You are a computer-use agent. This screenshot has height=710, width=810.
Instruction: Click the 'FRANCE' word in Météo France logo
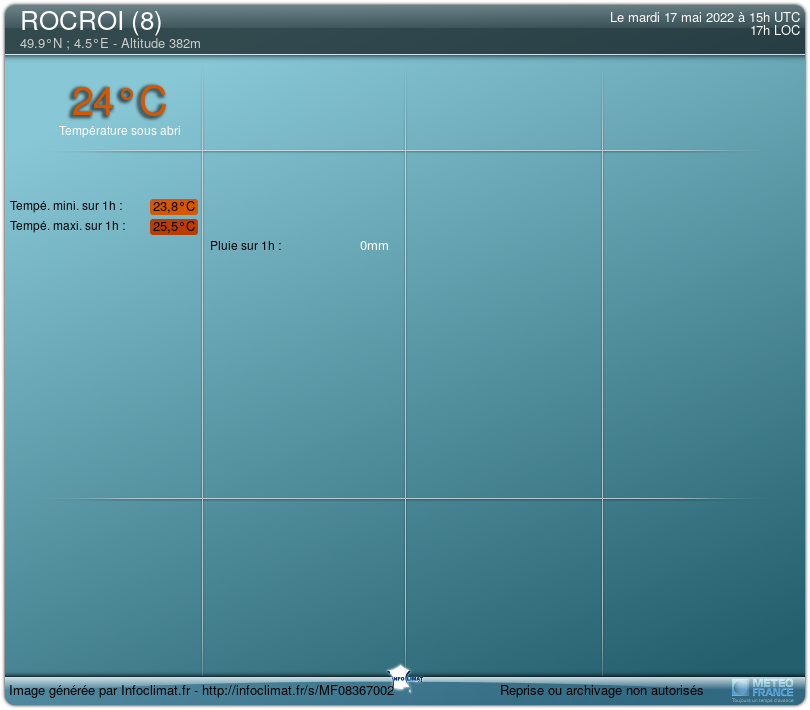[772, 692]
